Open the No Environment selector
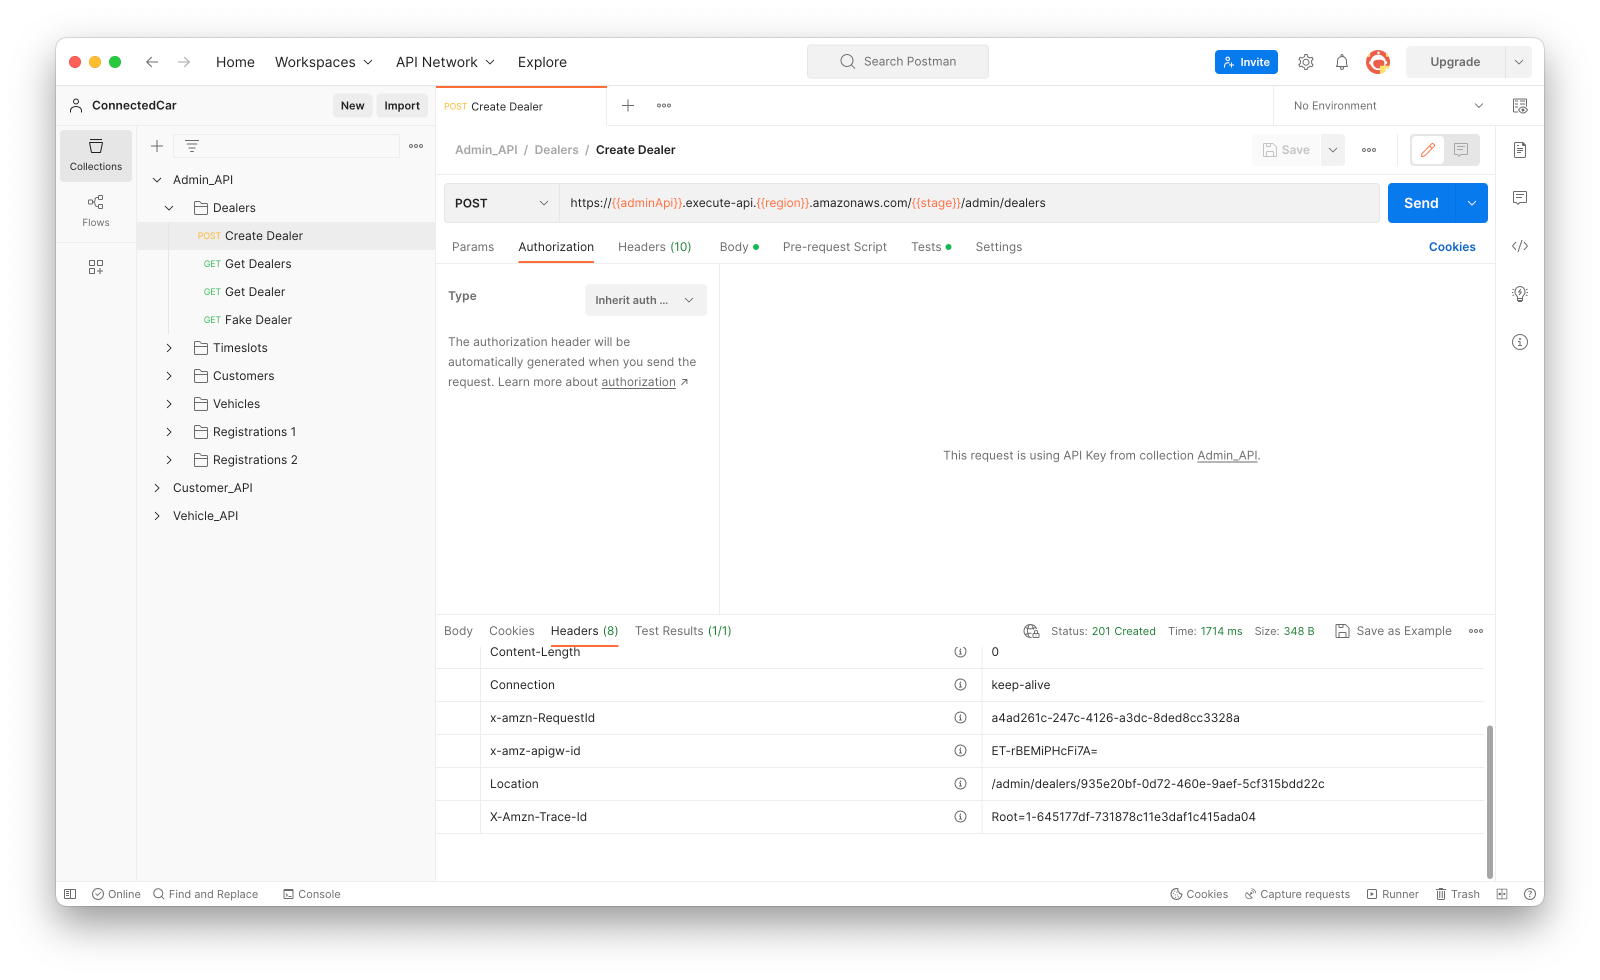The height and width of the screenshot is (980, 1600). [x=1389, y=106]
